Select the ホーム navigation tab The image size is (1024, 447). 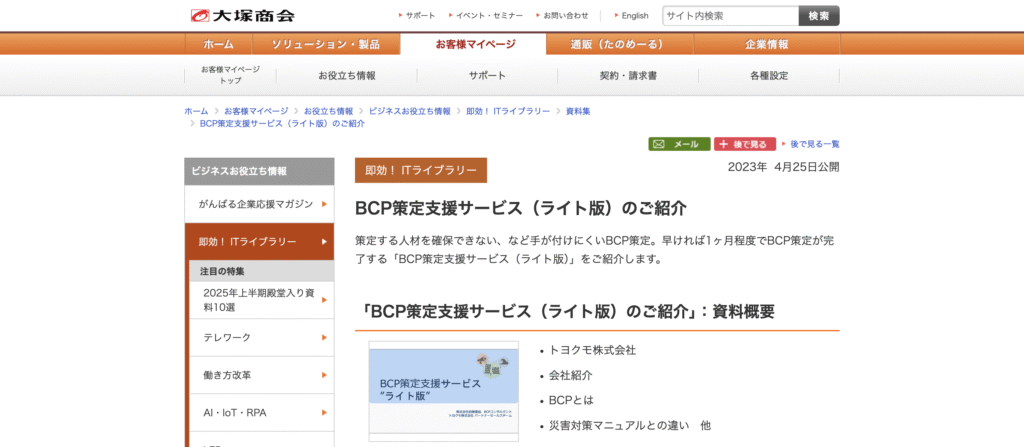tap(218, 44)
